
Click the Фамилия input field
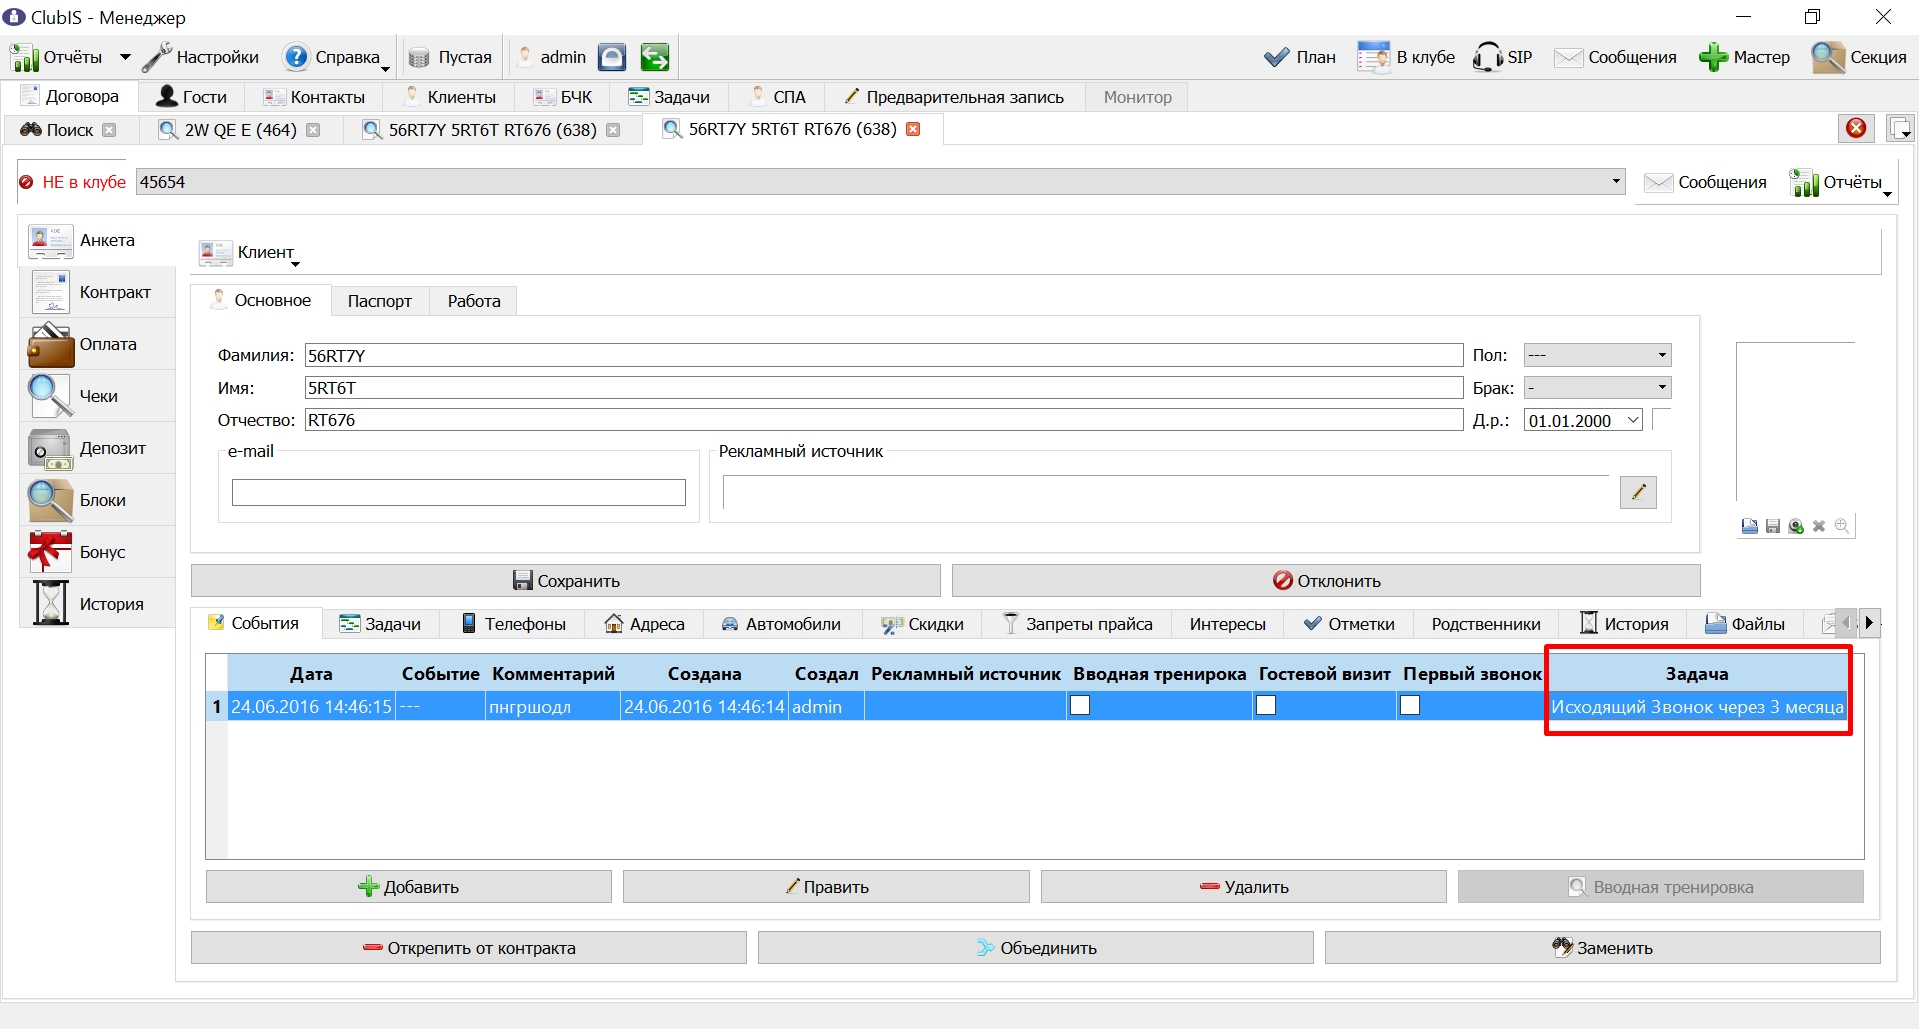tap(884, 355)
